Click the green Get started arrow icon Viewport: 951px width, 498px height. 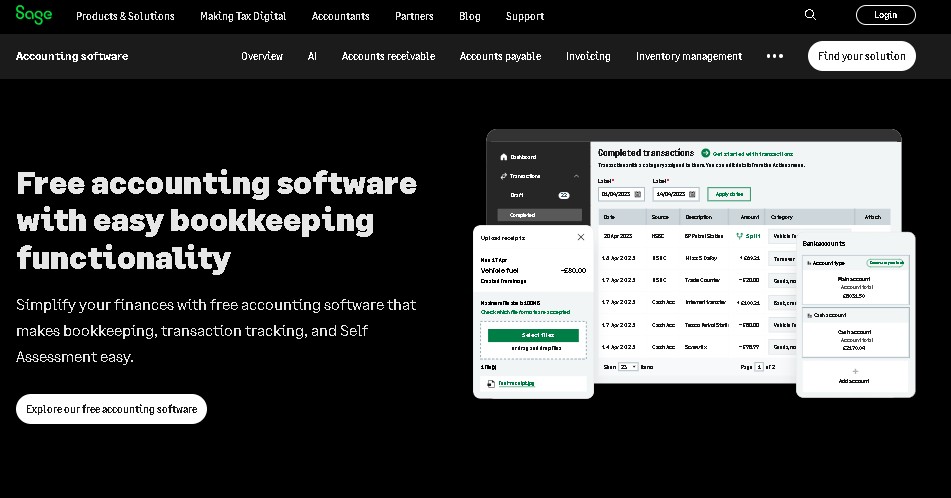705,153
